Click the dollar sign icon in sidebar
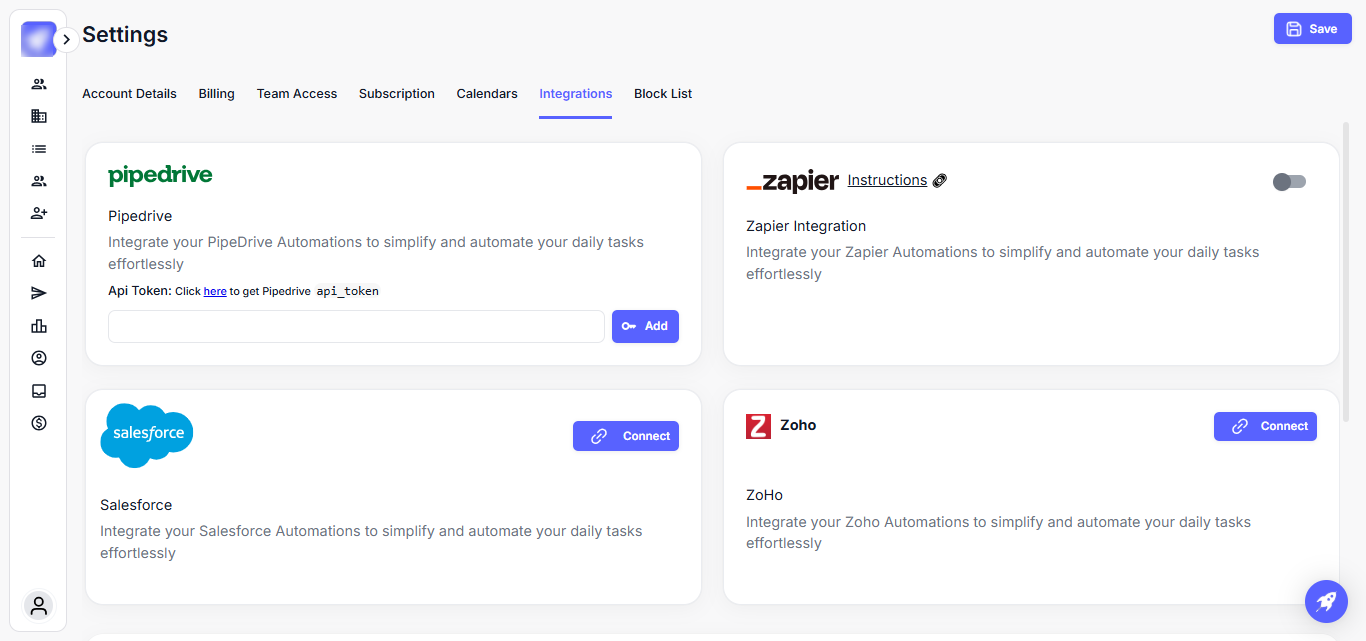The width and height of the screenshot is (1366, 641). tap(39, 423)
